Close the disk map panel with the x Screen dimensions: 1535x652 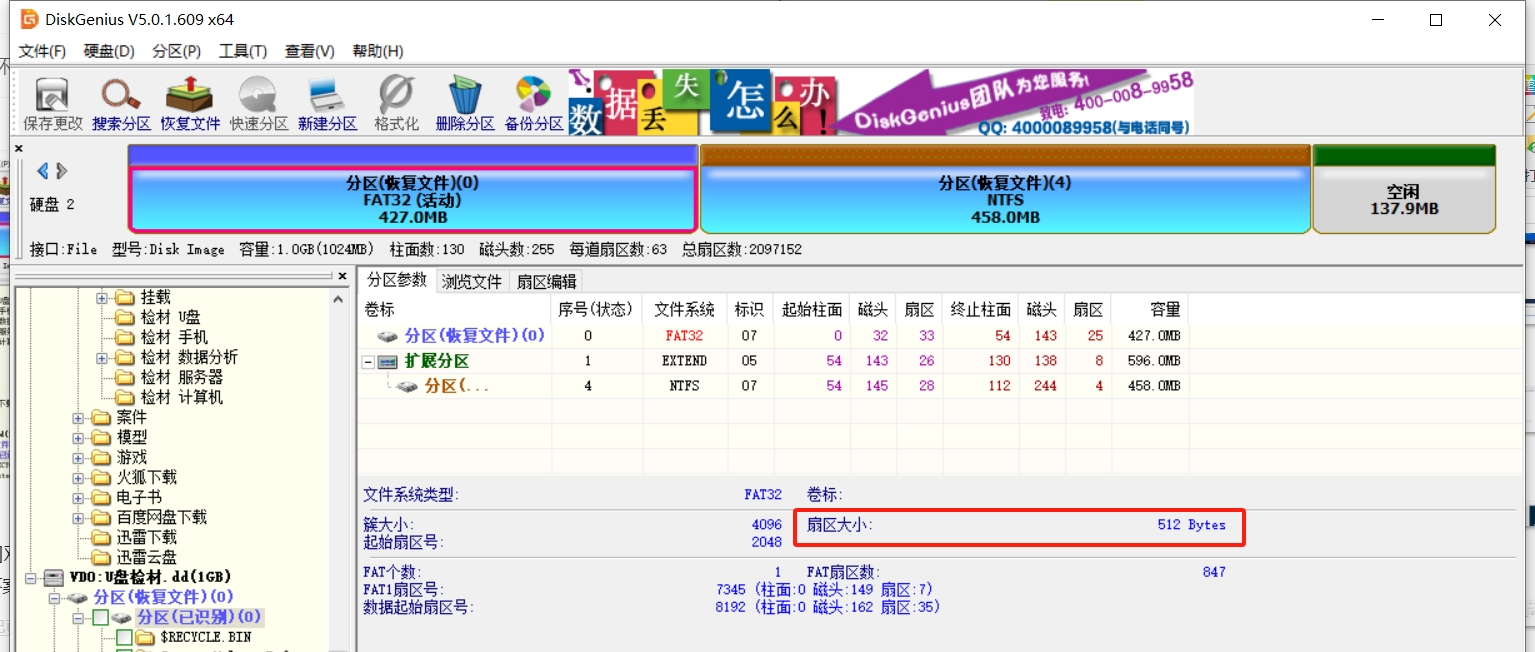[19, 148]
